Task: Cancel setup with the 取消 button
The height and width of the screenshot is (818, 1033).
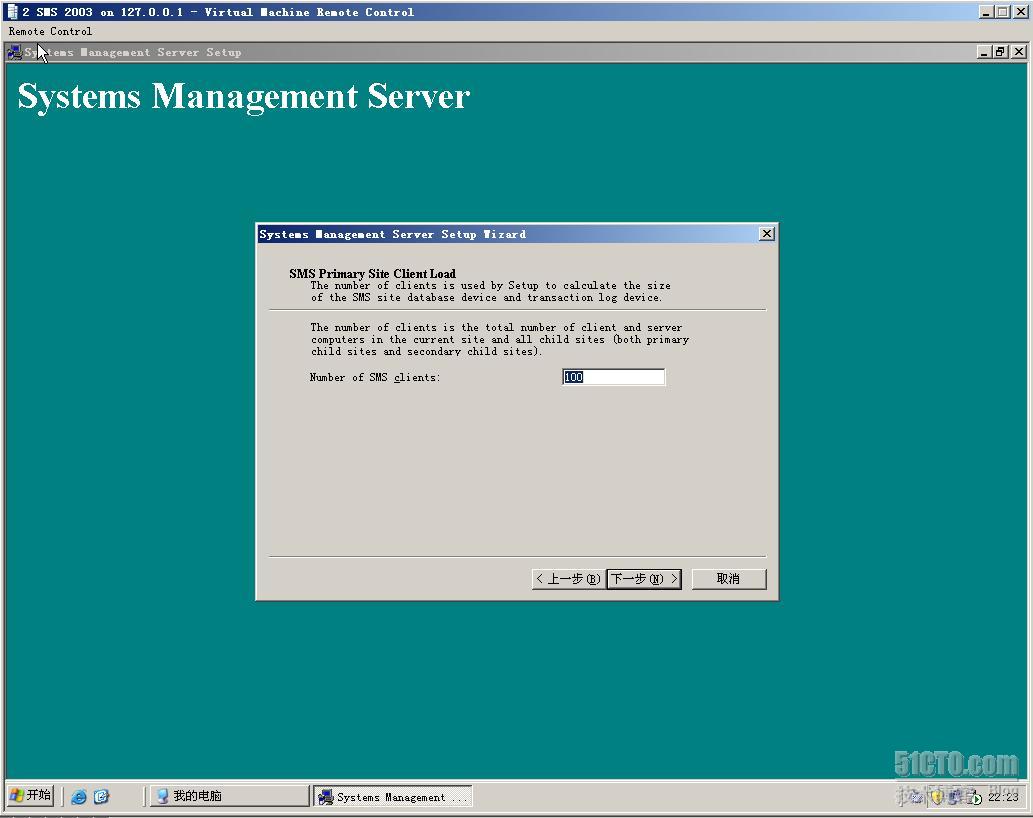Action: [729, 579]
